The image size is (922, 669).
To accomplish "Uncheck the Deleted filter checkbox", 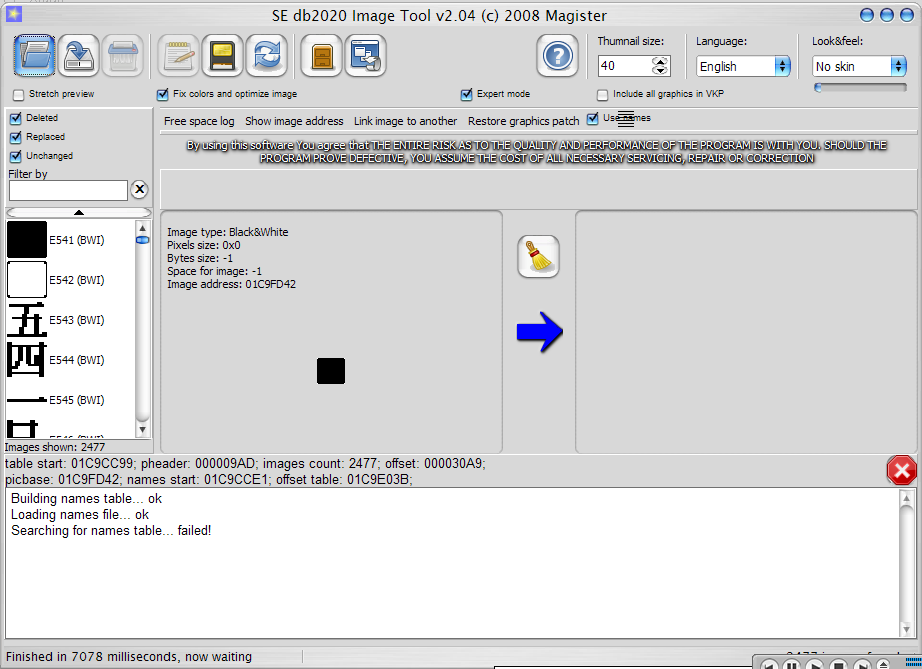I will (16, 118).
